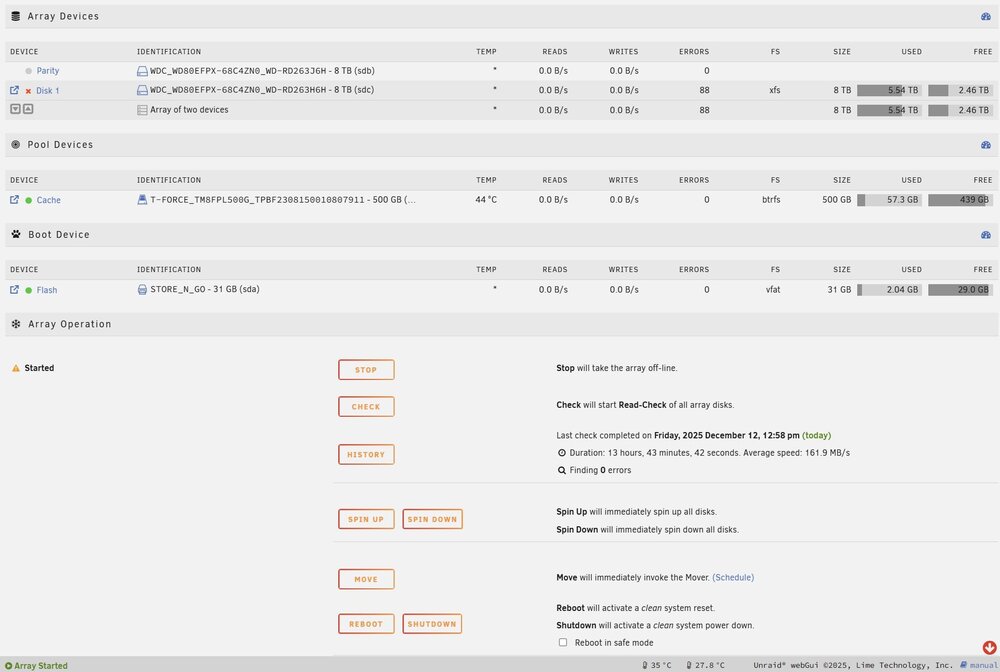Stop the array
Image resolution: width=1000 pixels, height=672 pixels.
tap(366, 370)
